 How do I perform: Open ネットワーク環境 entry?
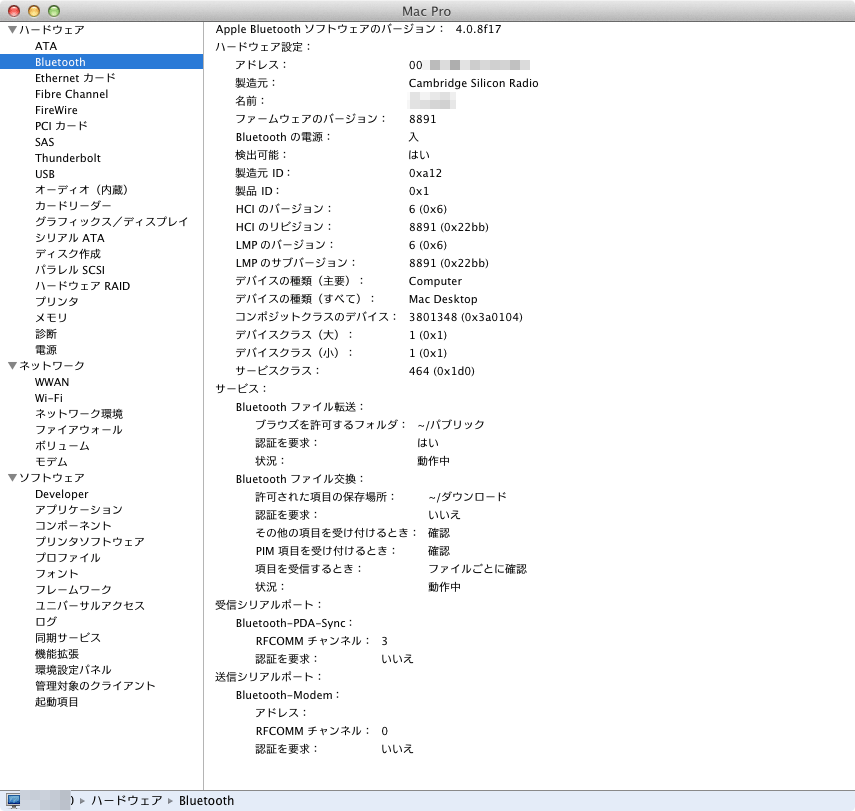[79, 414]
